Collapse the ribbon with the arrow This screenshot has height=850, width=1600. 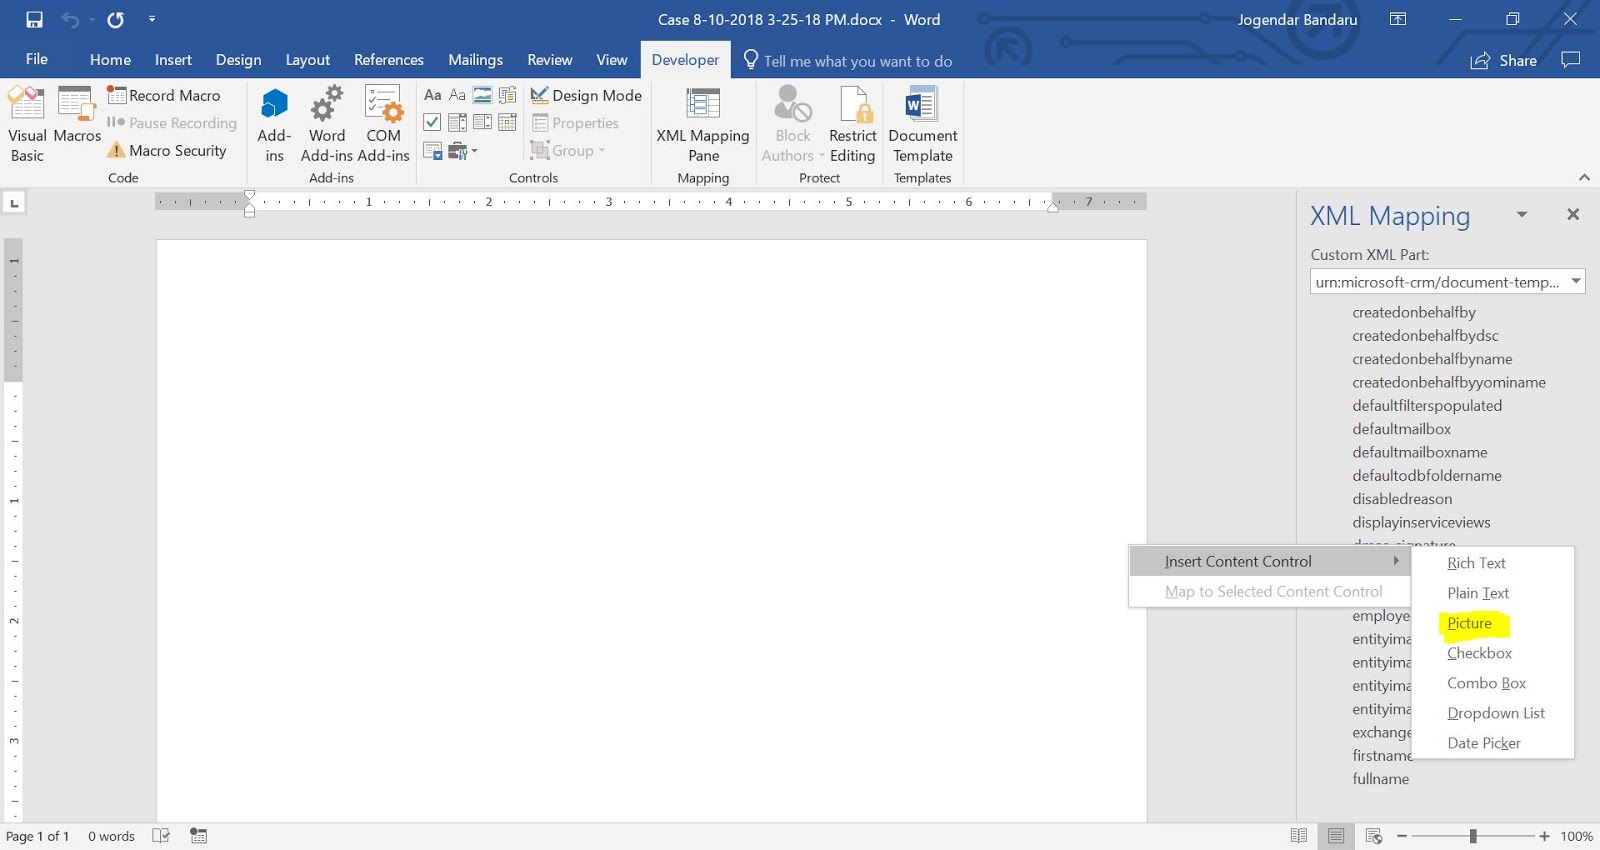click(1584, 177)
